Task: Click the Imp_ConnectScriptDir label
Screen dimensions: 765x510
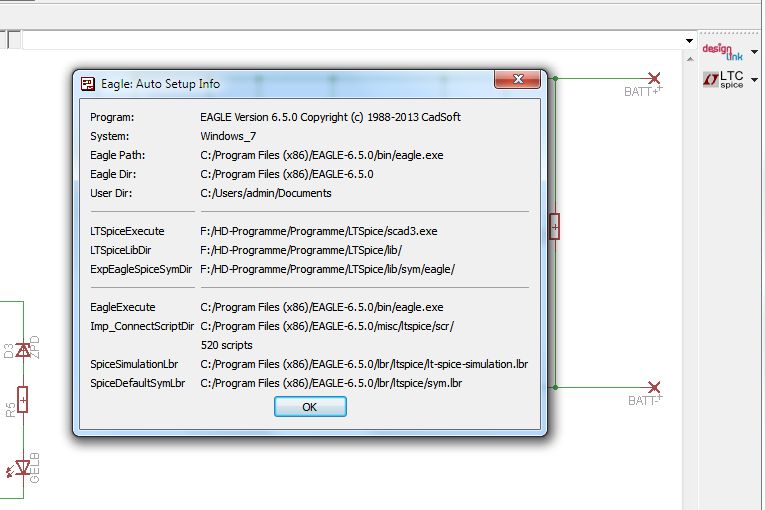Action: coord(142,326)
